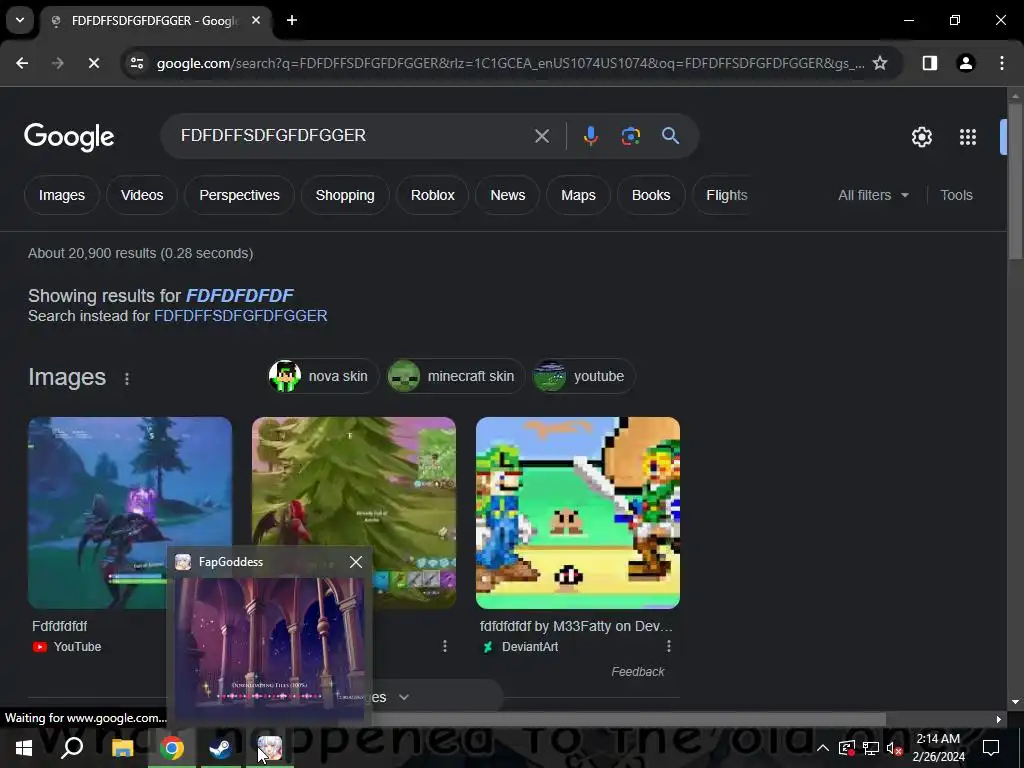The height and width of the screenshot is (768, 1024).
Task: Open options for the DeviantArt image result
Action: pyautogui.click(x=669, y=647)
